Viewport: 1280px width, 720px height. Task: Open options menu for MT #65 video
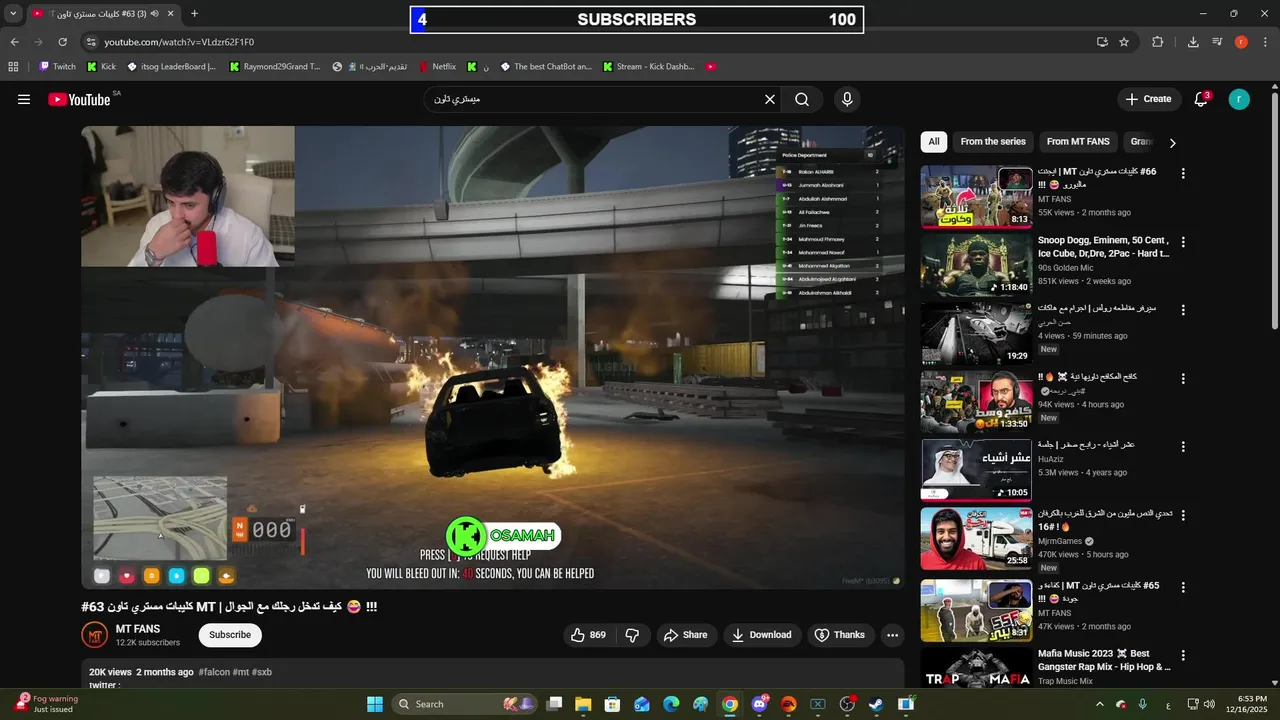coord(1183,587)
